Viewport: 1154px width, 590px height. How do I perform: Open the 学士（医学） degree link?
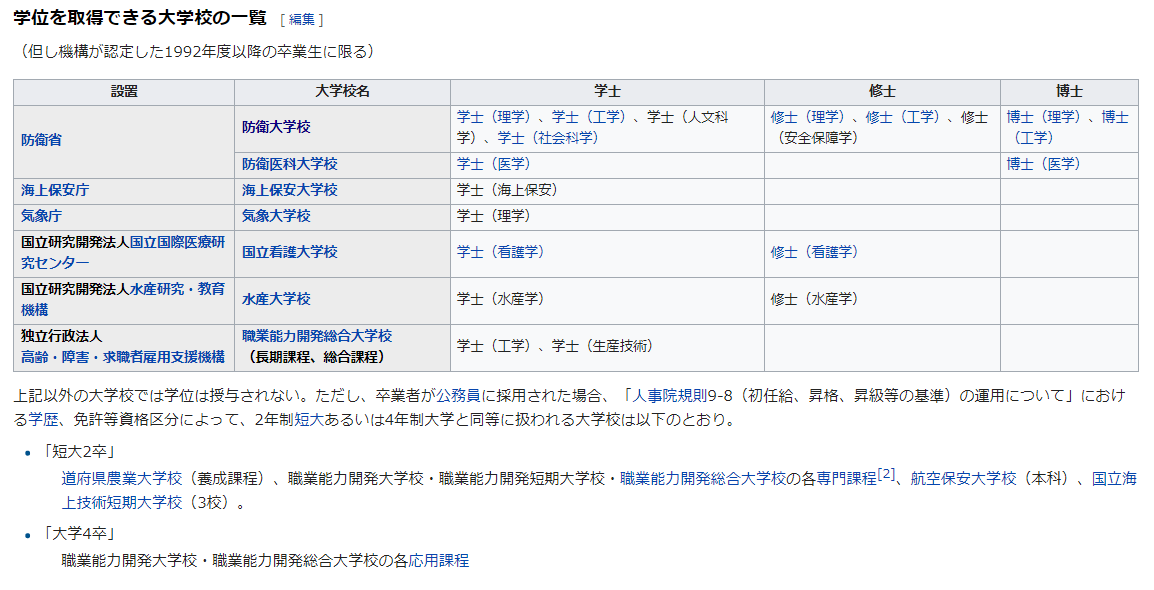coord(493,164)
